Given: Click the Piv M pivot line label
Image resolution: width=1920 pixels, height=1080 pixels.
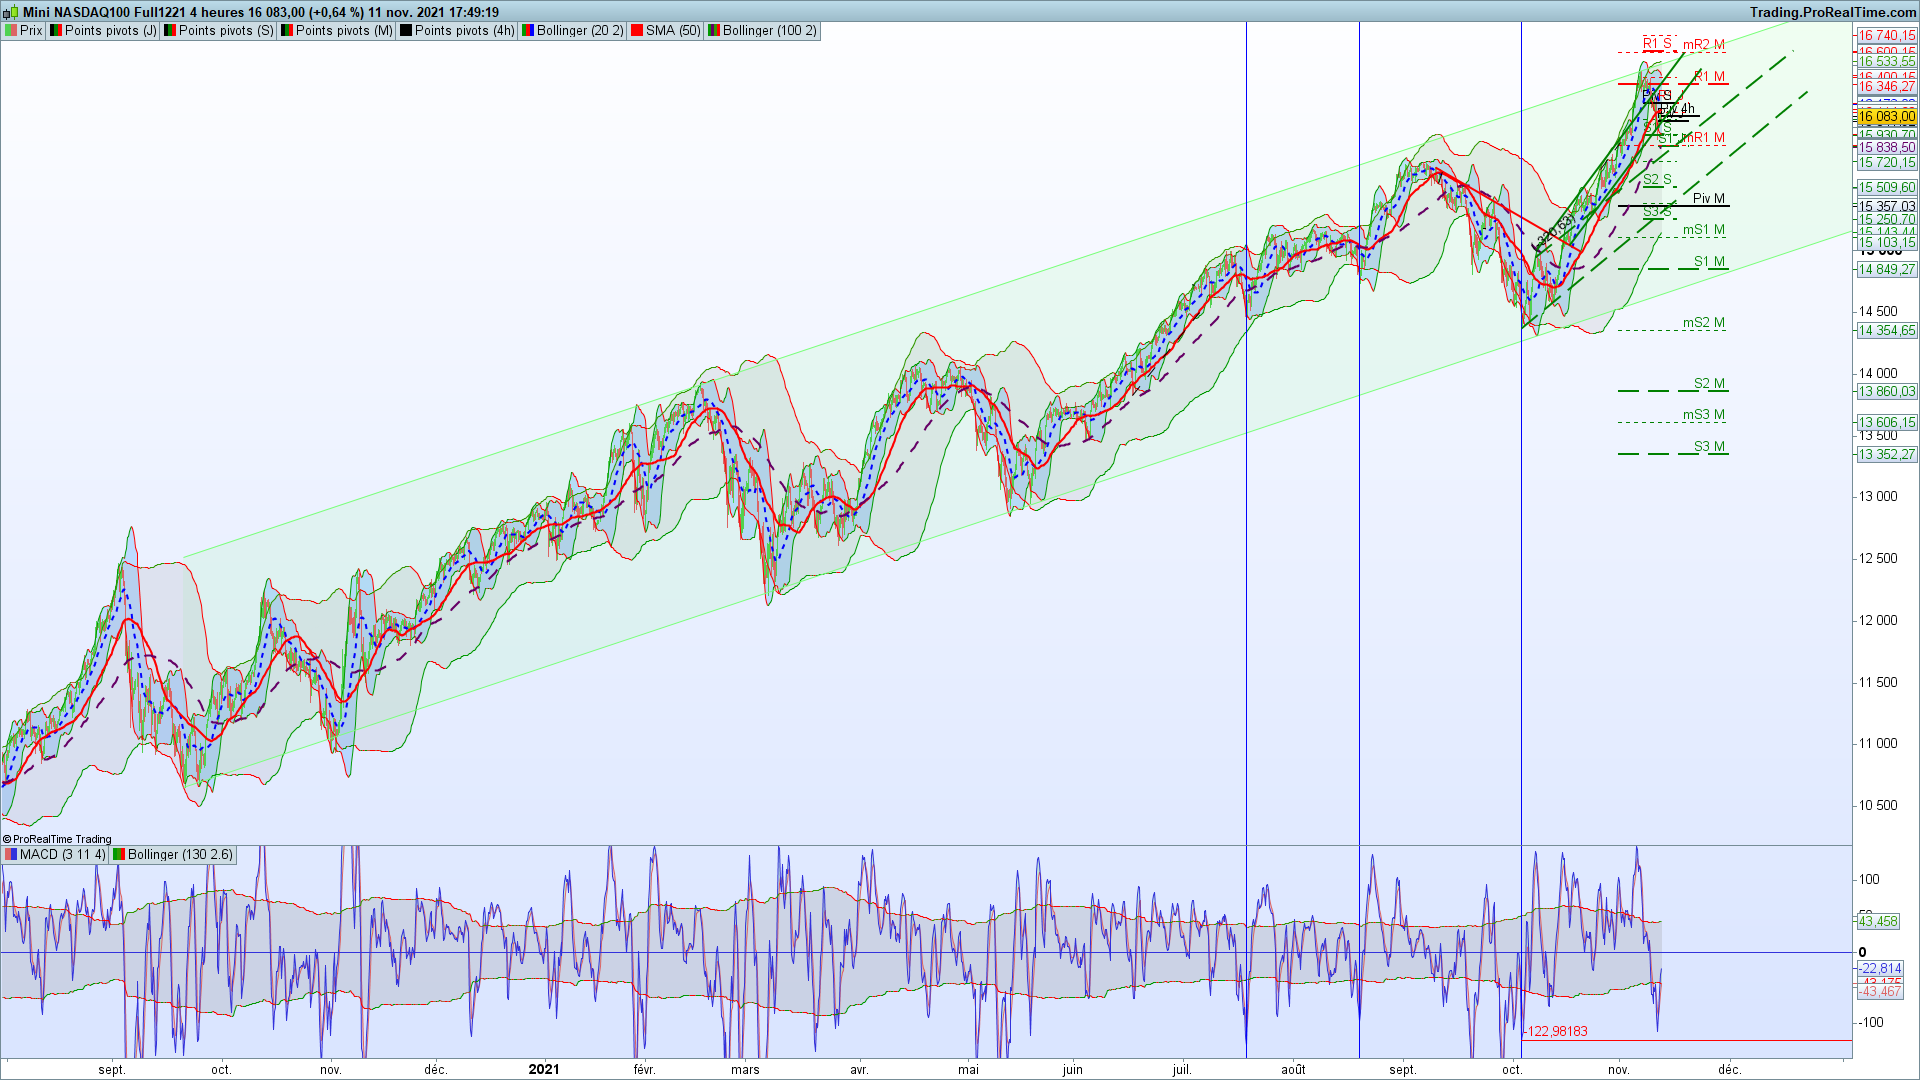Looking at the screenshot, I should 1708,199.
